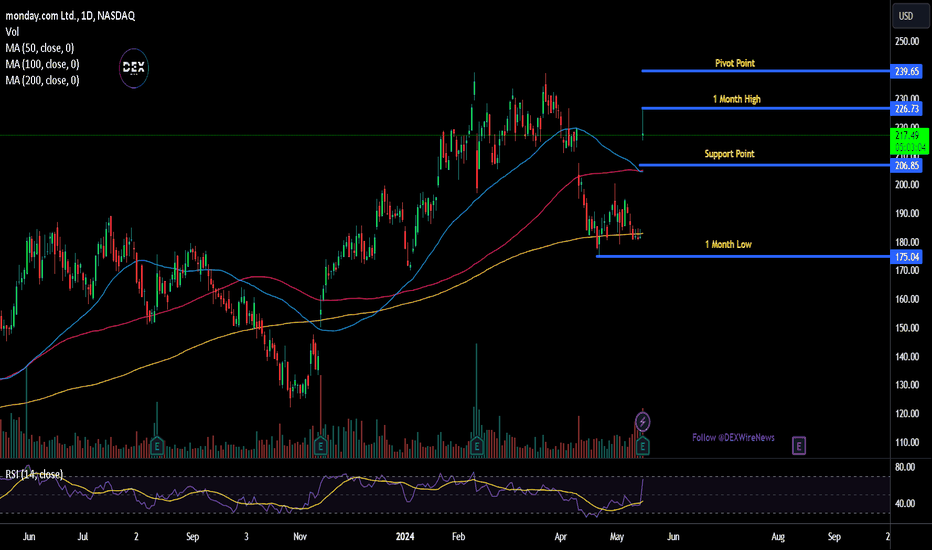
Task: Click the Support Point label
Action: 729,153
